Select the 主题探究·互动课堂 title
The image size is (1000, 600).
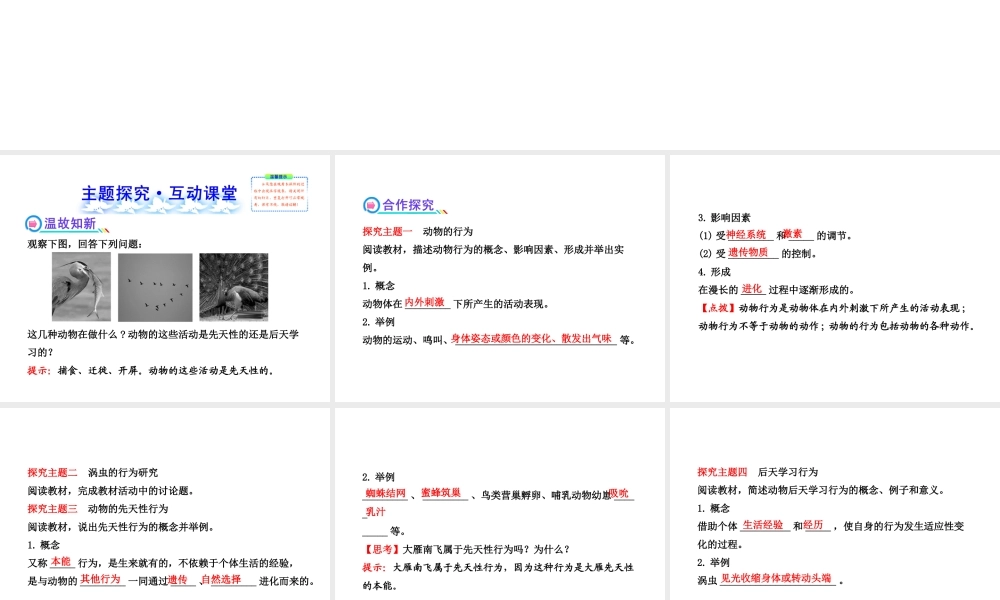point(159,193)
